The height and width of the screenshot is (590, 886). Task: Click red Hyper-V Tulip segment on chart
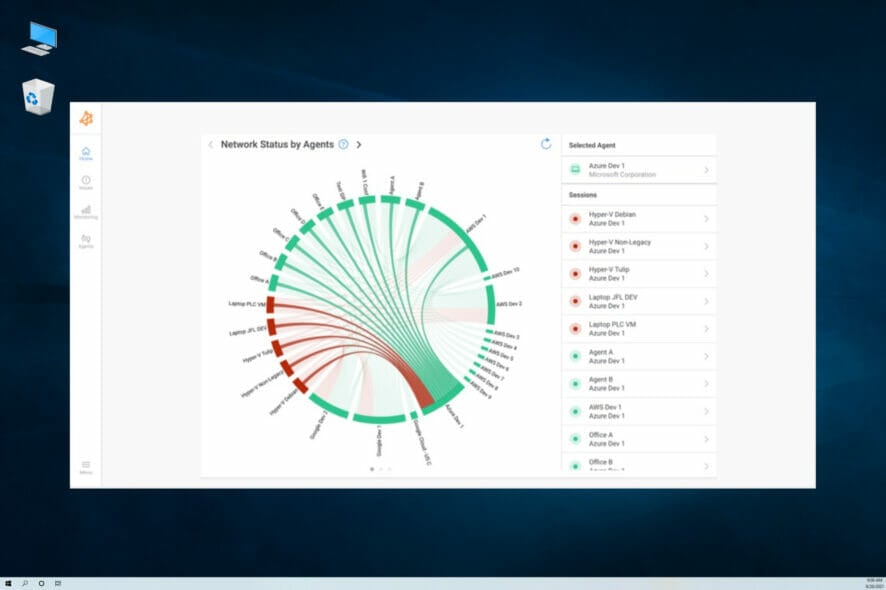277,348
